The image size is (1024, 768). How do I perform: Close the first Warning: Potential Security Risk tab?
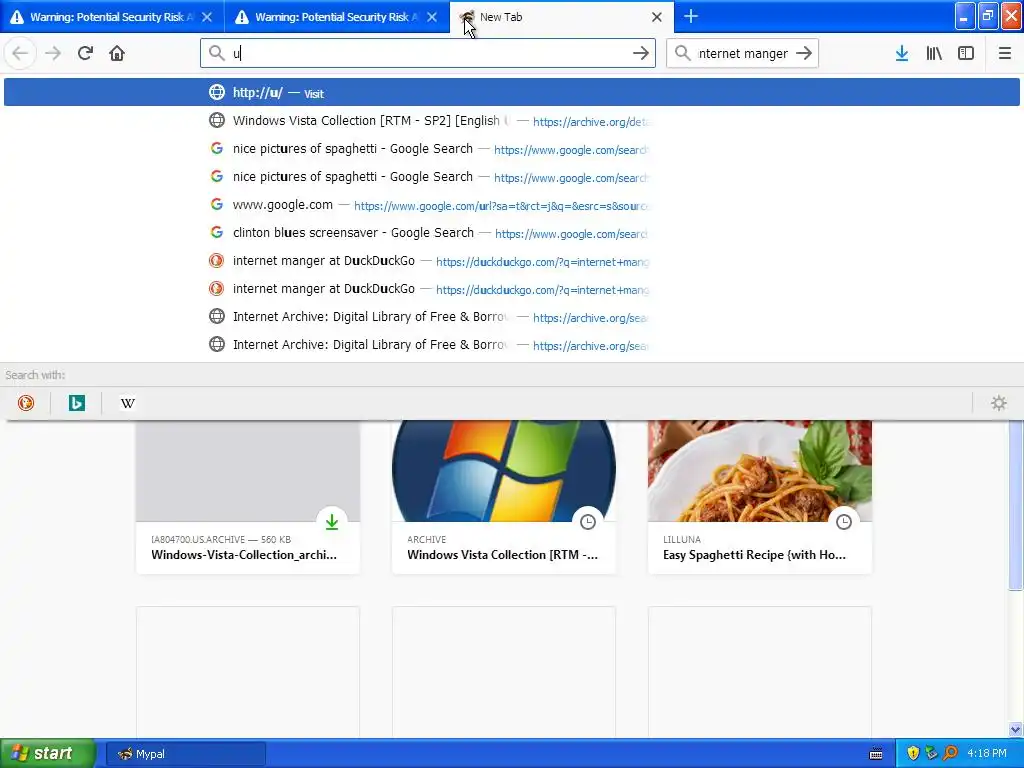(207, 17)
